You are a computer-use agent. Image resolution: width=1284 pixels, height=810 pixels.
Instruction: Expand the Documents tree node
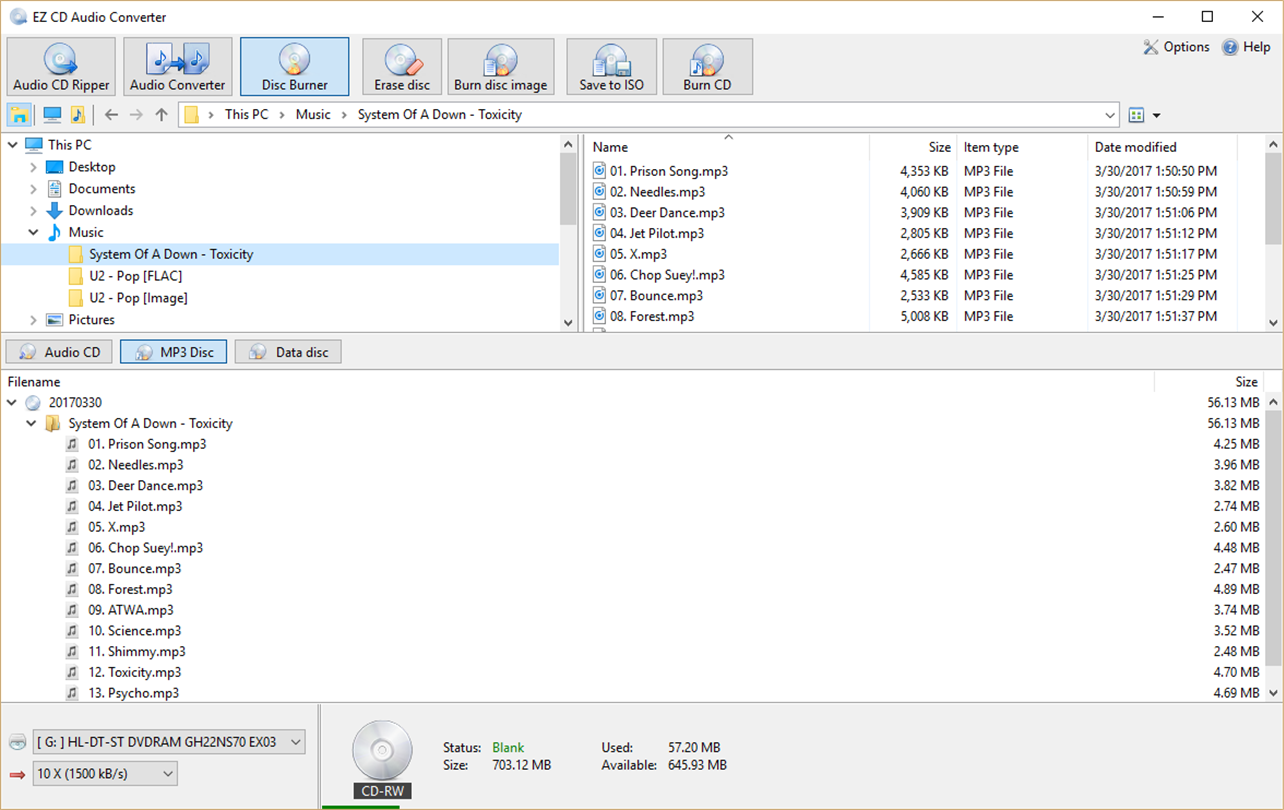point(34,189)
